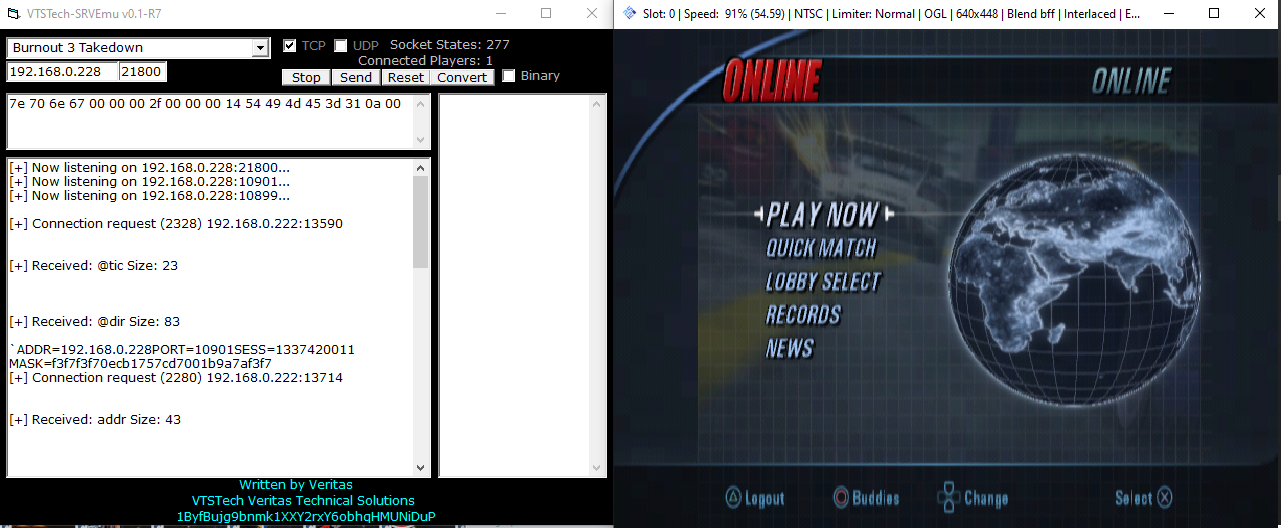Screen dimensions: 1281x528
Task: Click the circle Buddies button icon
Action: (841, 497)
